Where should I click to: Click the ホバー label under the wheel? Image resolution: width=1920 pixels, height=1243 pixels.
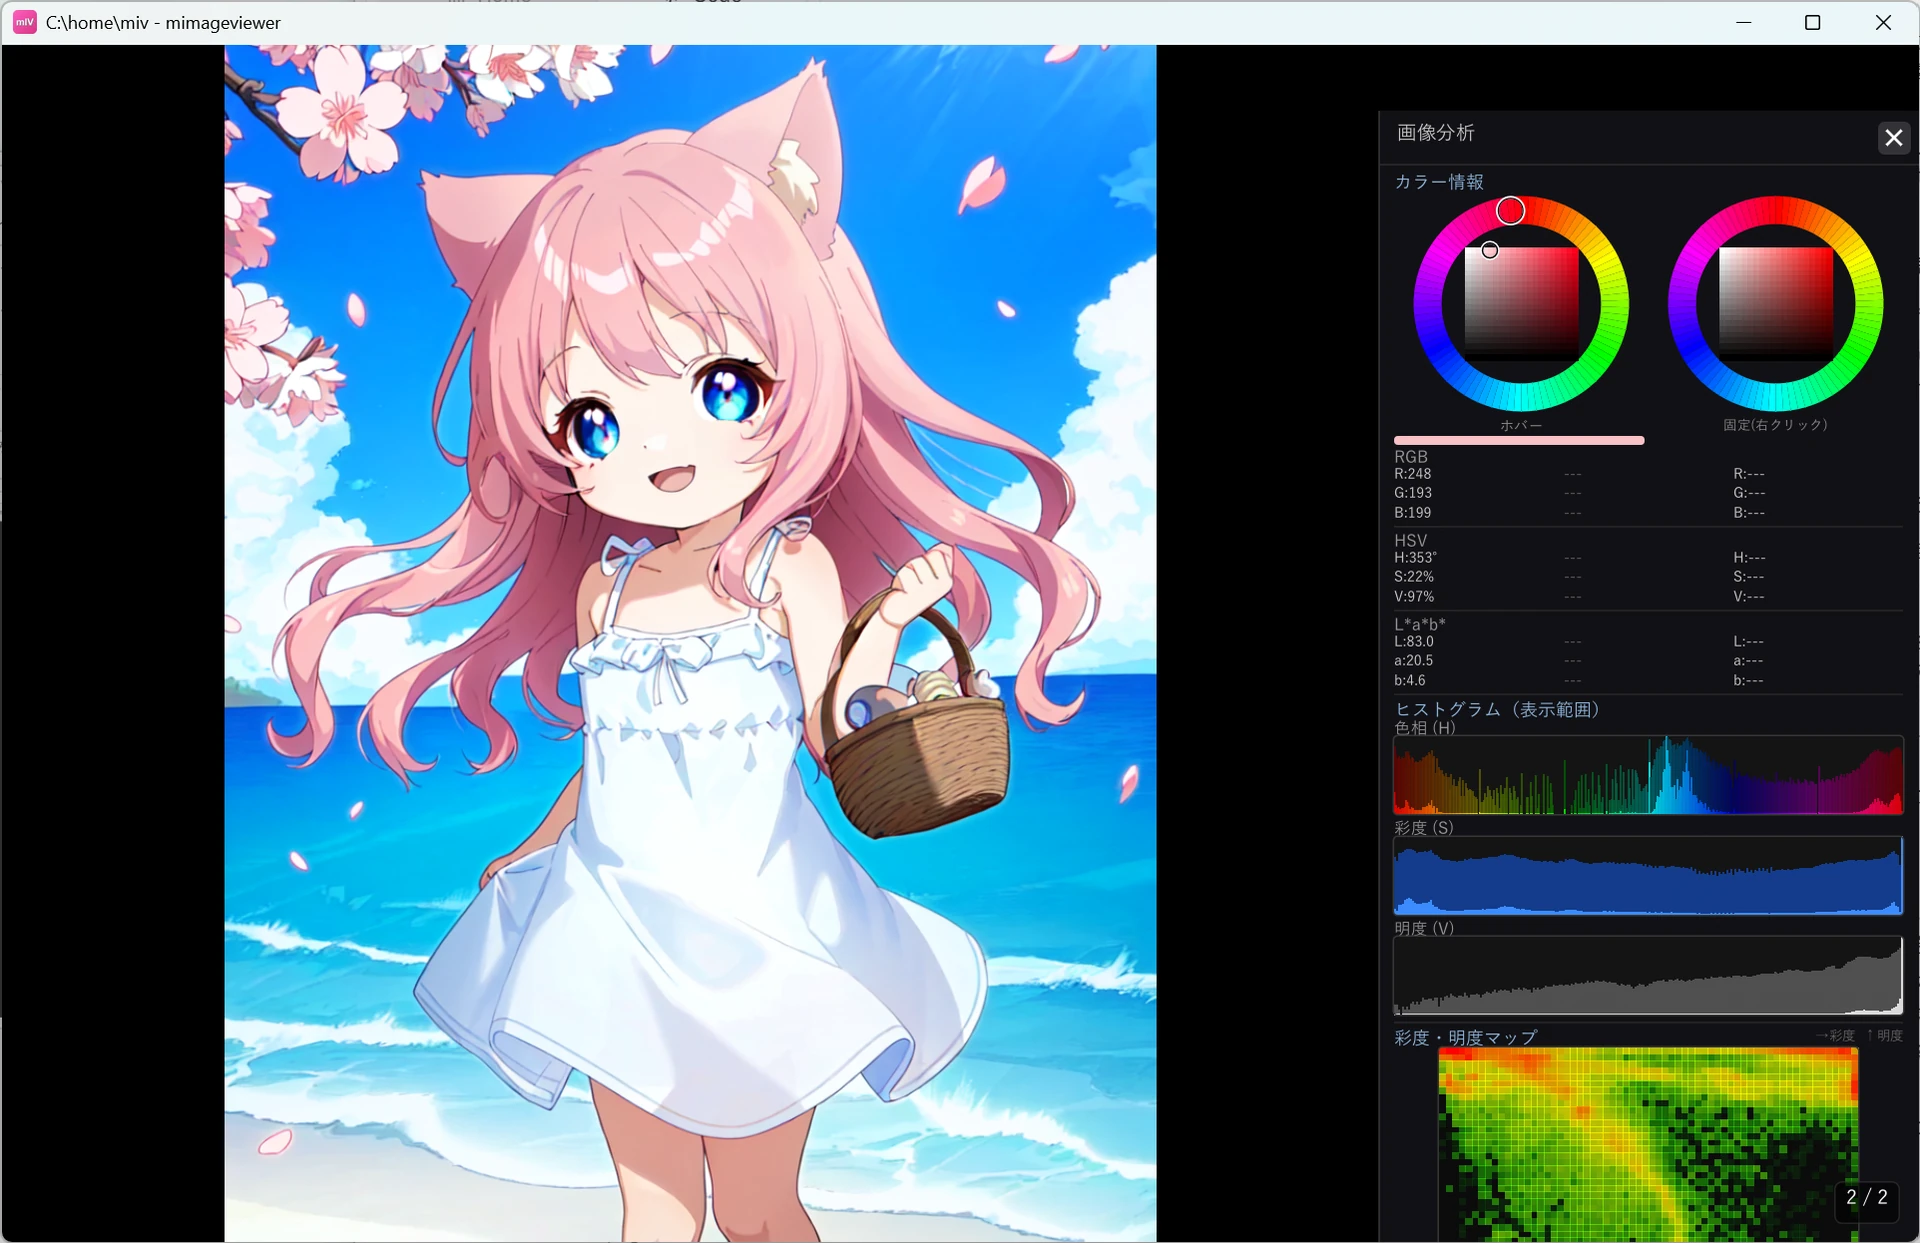(1521, 425)
